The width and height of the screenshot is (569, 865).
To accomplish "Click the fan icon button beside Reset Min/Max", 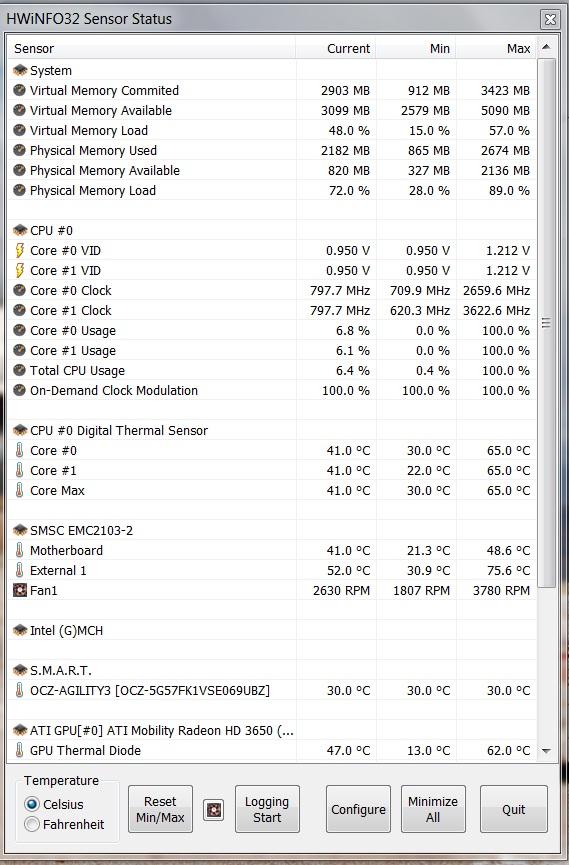I will click(214, 810).
